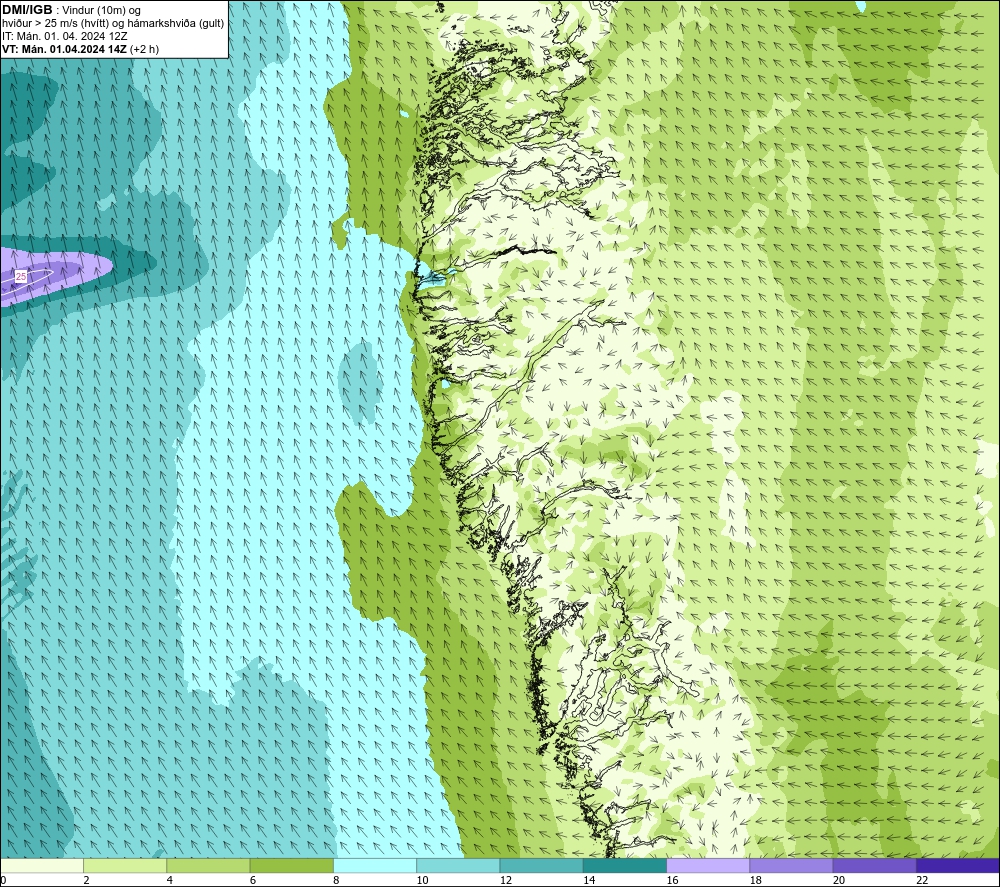Click the 2-4 m/s light green legend swatch

point(125,865)
